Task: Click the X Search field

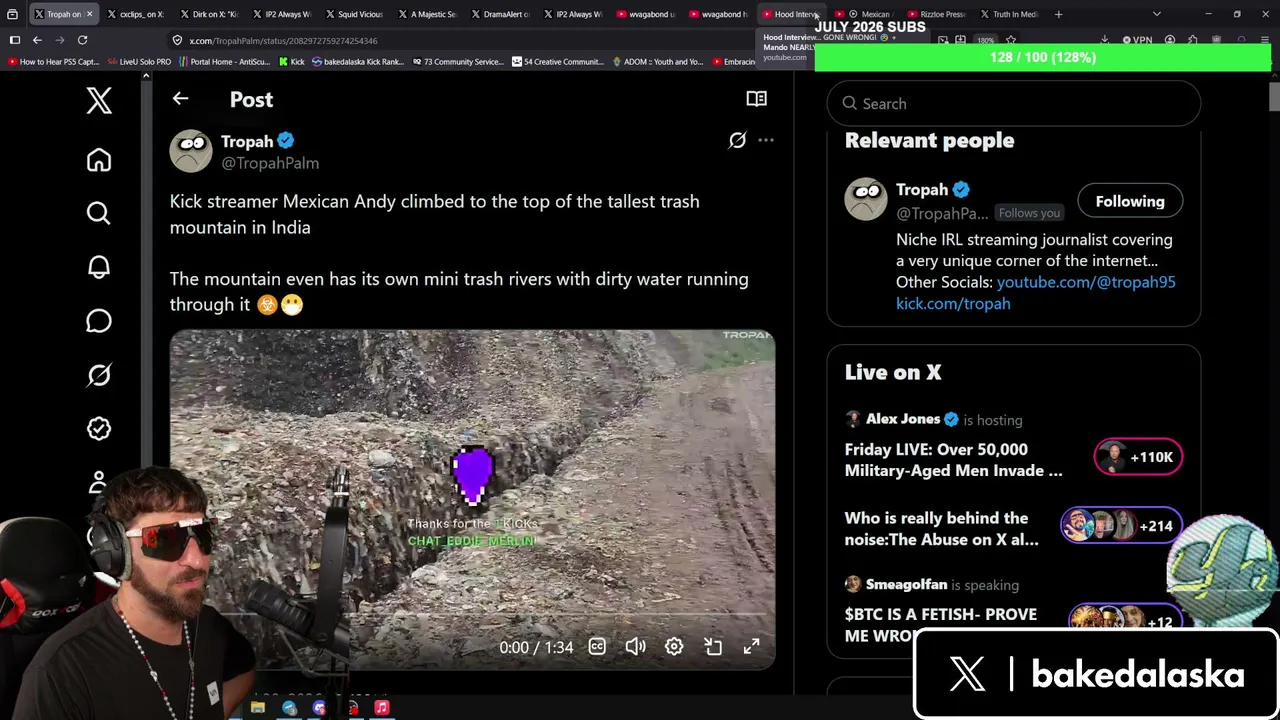Action: pyautogui.click(x=1013, y=103)
